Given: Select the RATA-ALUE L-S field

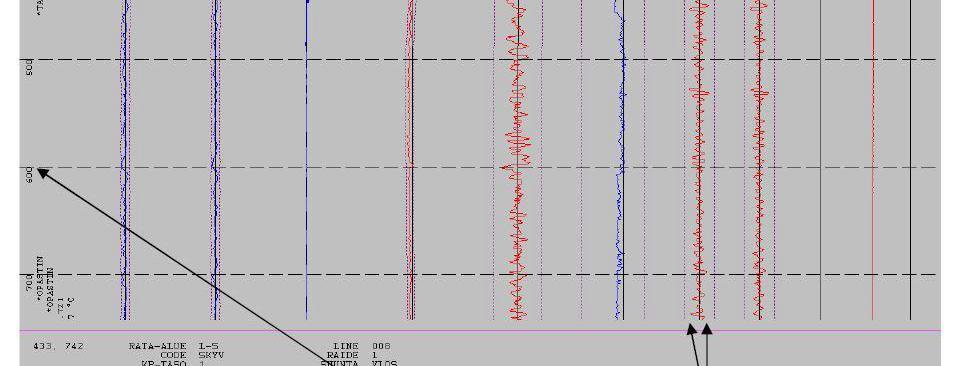Looking at the screenshot, I should coord(173,346).
